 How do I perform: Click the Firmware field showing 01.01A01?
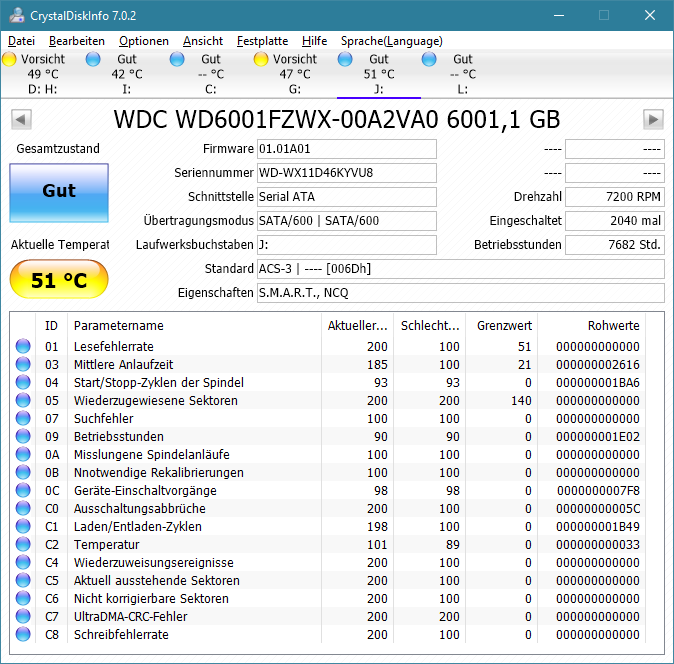(x=347, y=149)
